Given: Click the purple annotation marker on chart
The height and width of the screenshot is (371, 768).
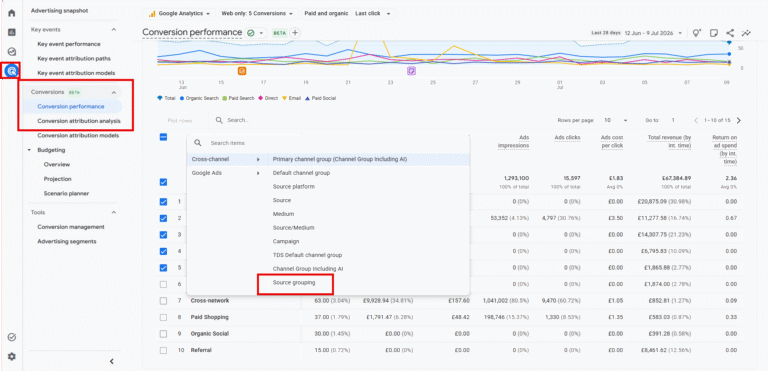Looking at the screenshot, I should [411, 71].
